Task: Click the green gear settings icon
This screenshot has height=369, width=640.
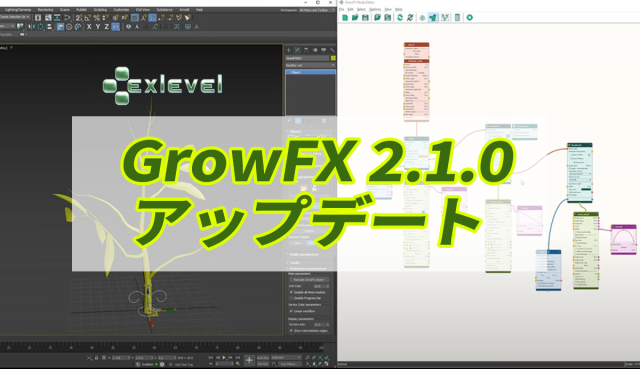Action: pyautogui.click(x=470, y=18)
